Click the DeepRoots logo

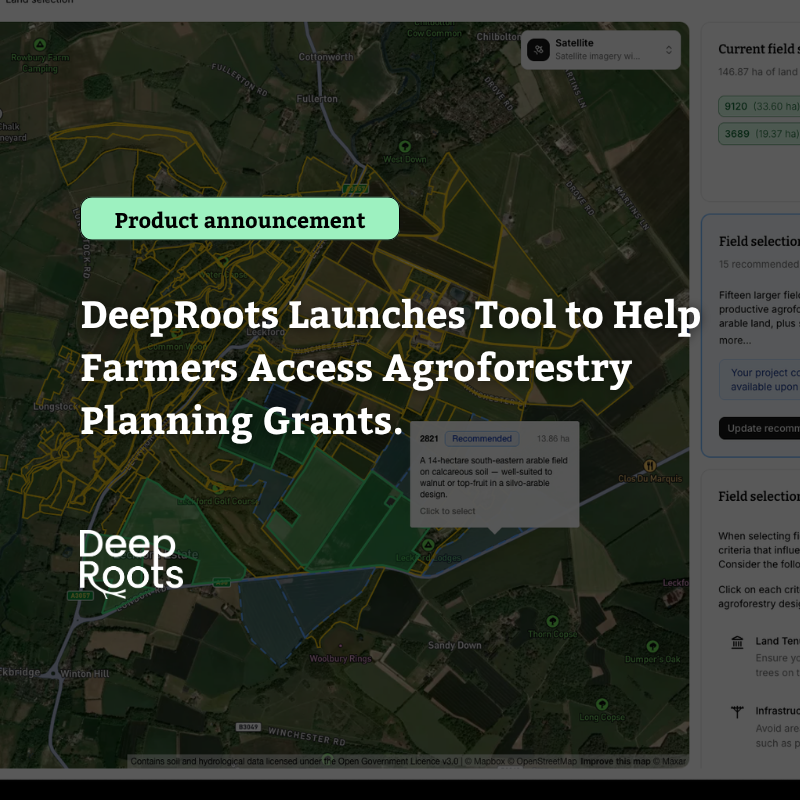coord(130,560)
